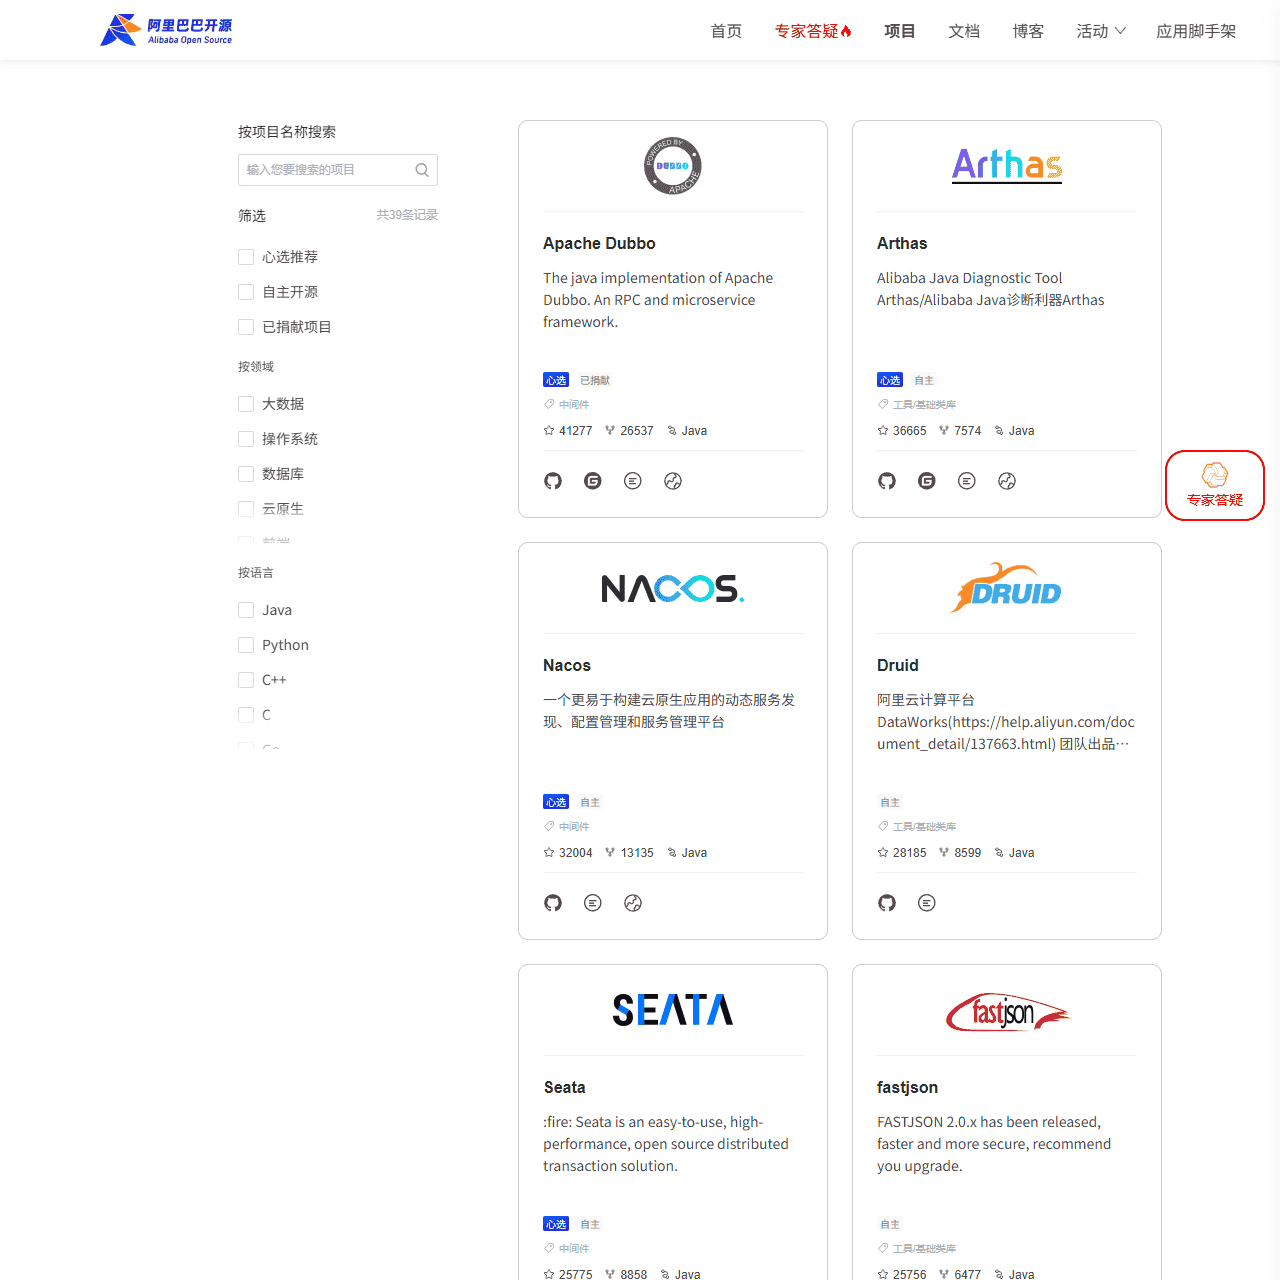Open the website globe icon on Apache Dubbo card
Screen dimensions: 1280x1280
pos(673,481)
